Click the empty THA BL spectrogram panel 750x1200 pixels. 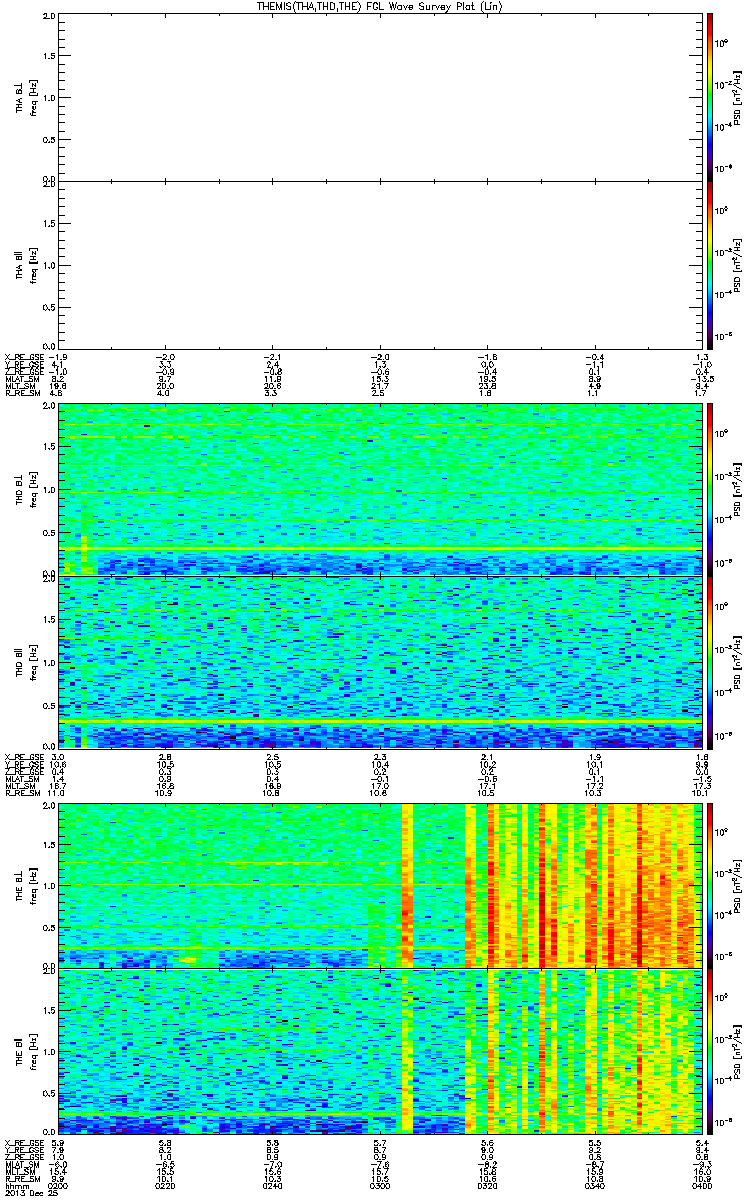coord(380,96)
